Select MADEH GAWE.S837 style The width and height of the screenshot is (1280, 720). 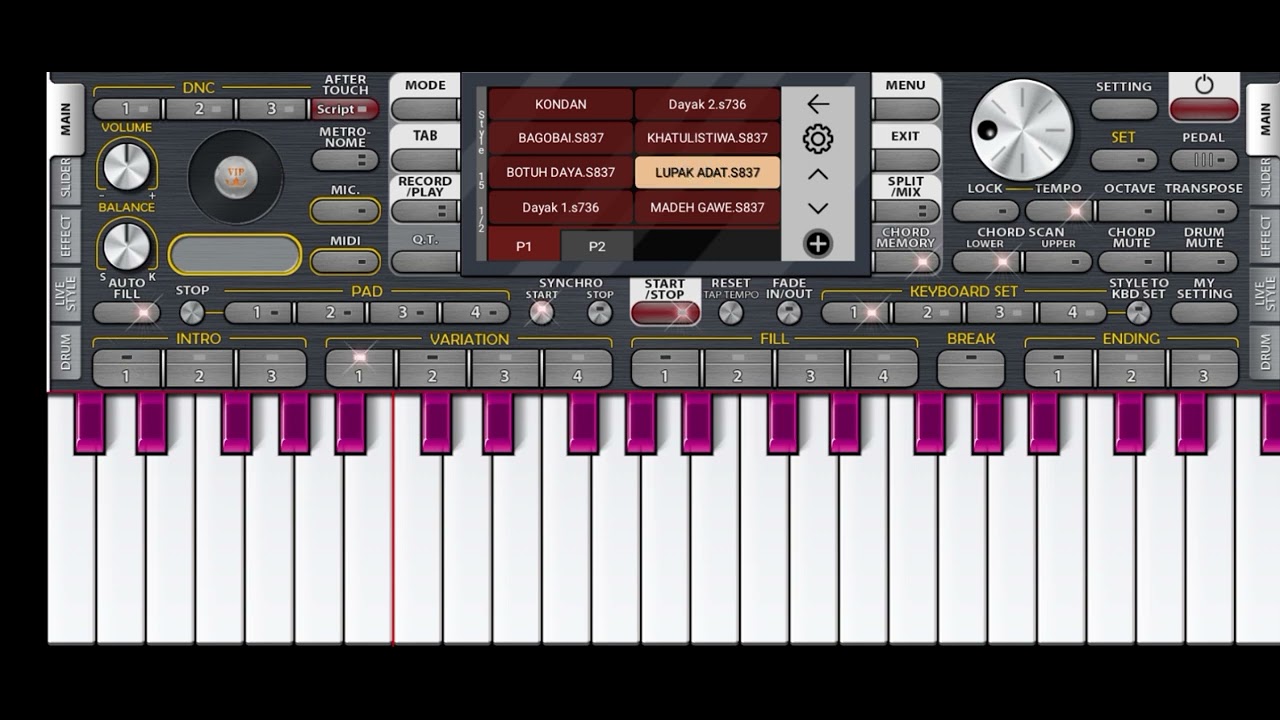pyautogui.click(x=707, y=207)
